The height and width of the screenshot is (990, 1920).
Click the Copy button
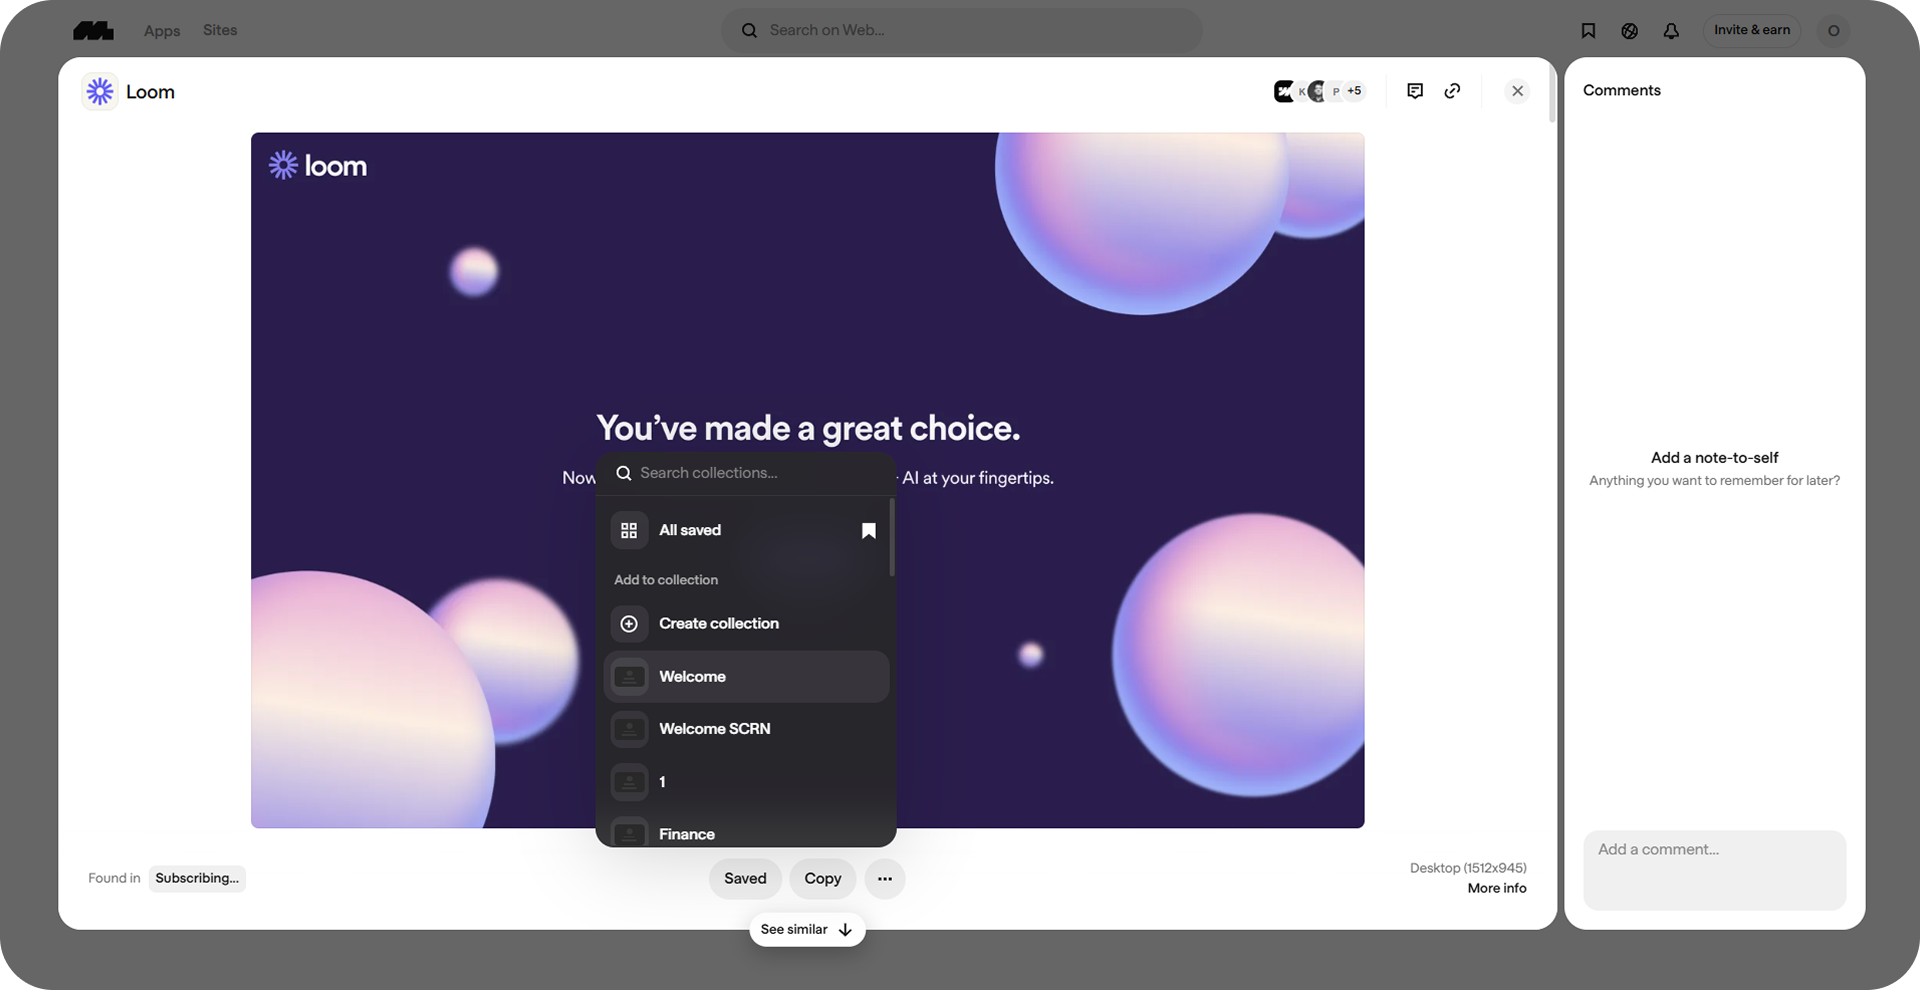point(823,879)
